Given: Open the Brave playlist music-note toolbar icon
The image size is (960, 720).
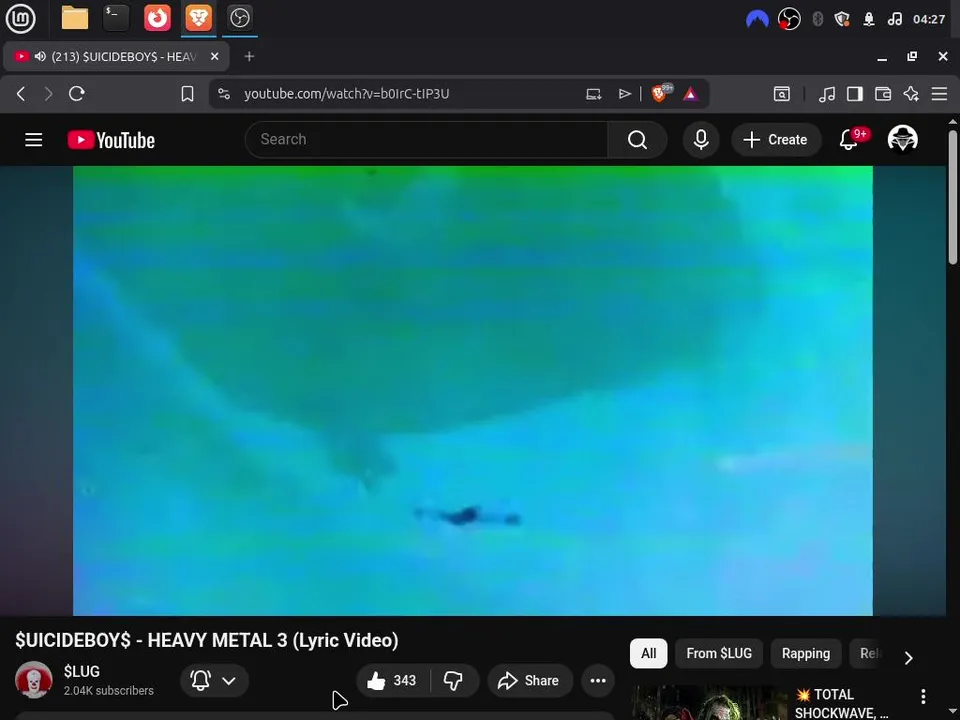Looking at the screenshot, I should tap(827, 94).
